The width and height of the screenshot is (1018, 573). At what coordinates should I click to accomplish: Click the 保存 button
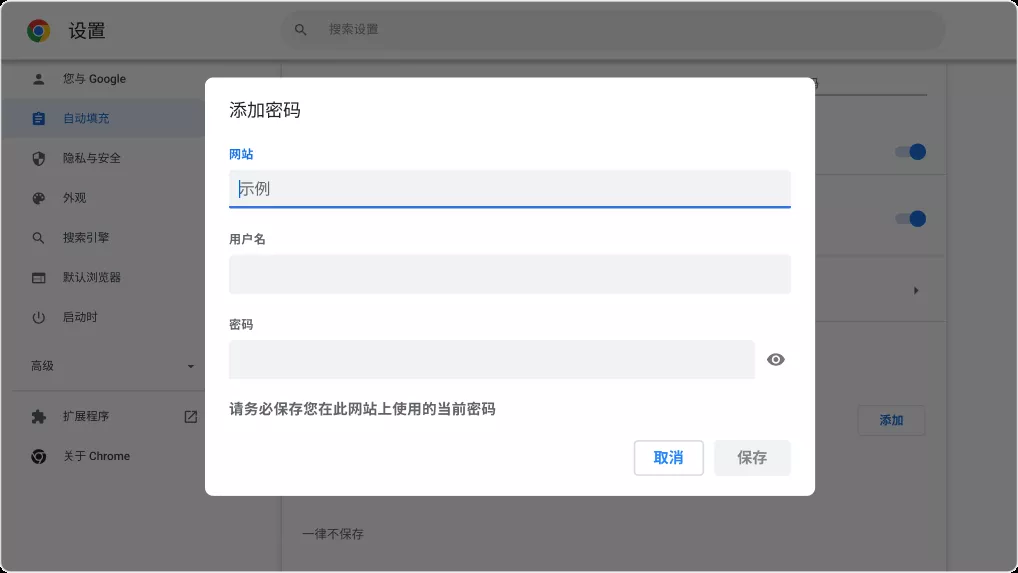[752, 458]
